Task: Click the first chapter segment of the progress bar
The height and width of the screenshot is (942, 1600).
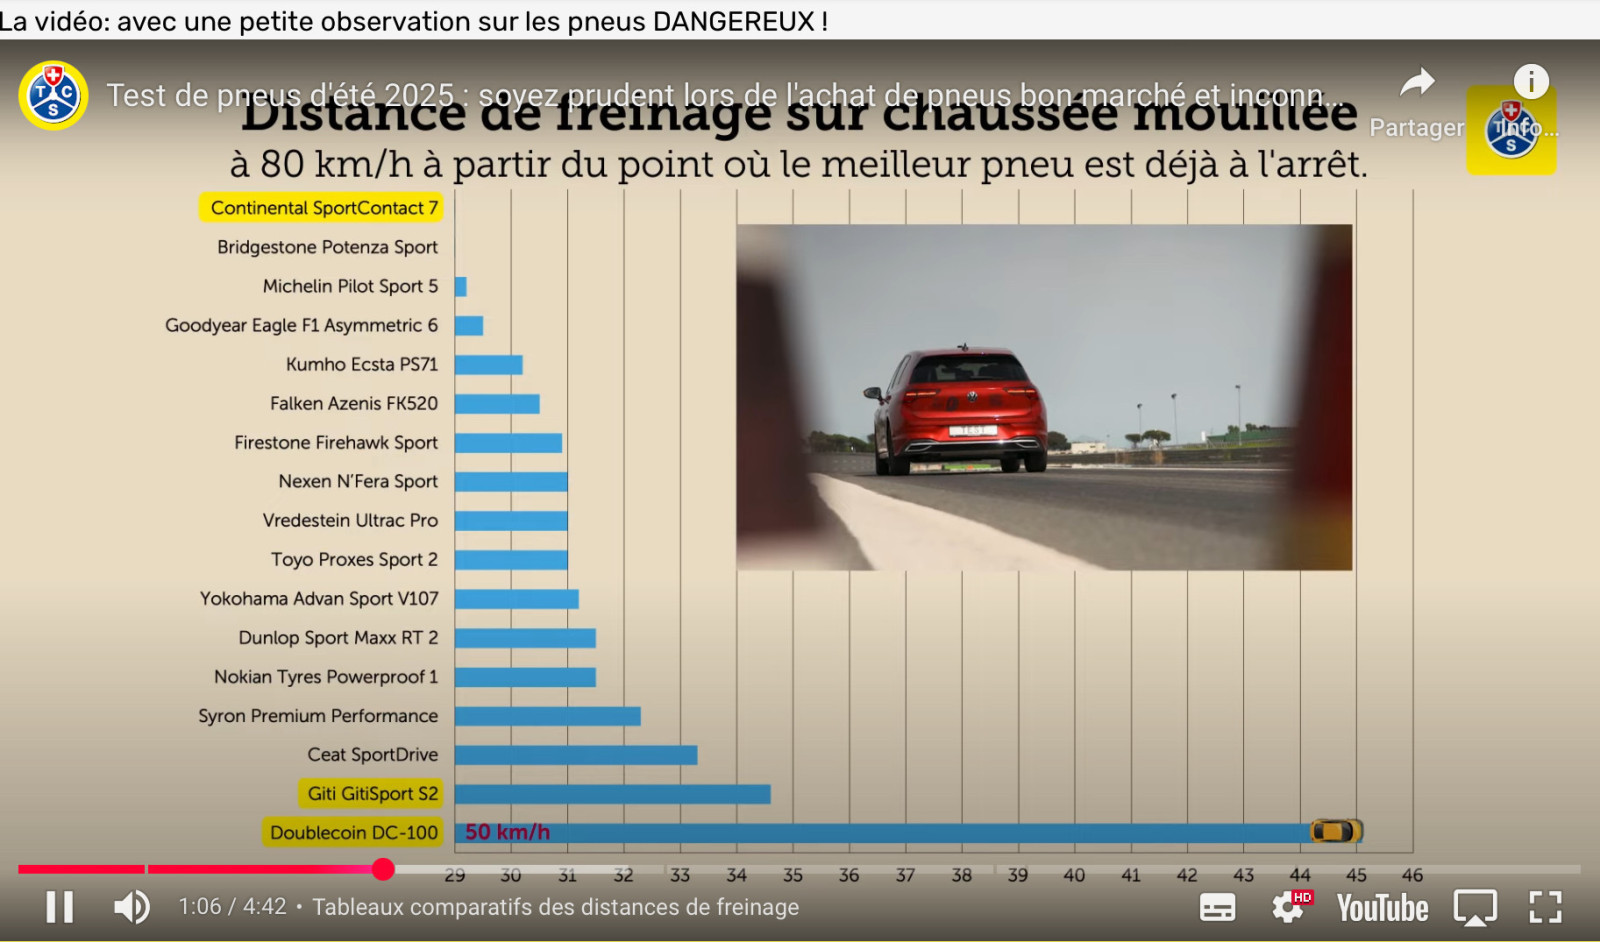Action: coord(81,869)
